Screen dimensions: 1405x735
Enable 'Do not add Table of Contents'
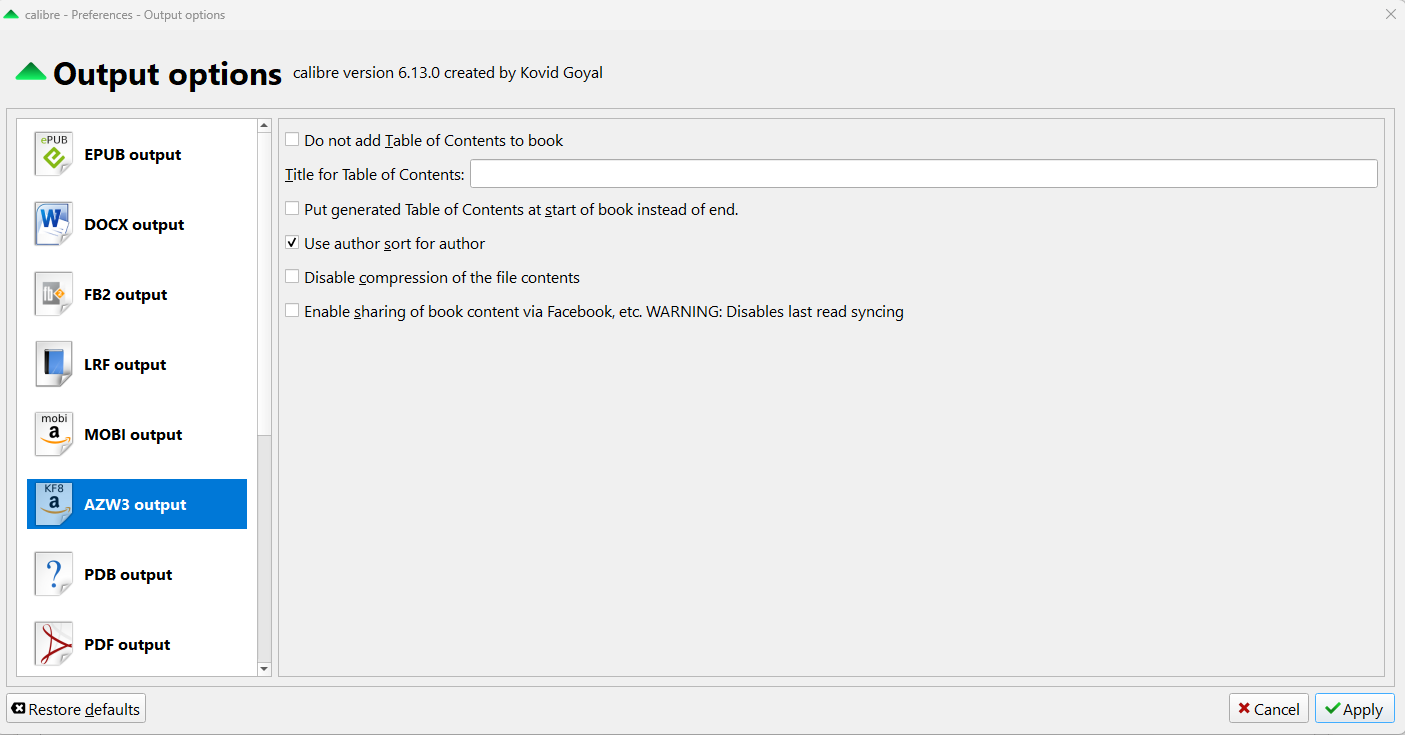pyautogui.click(x=292, y=140)
